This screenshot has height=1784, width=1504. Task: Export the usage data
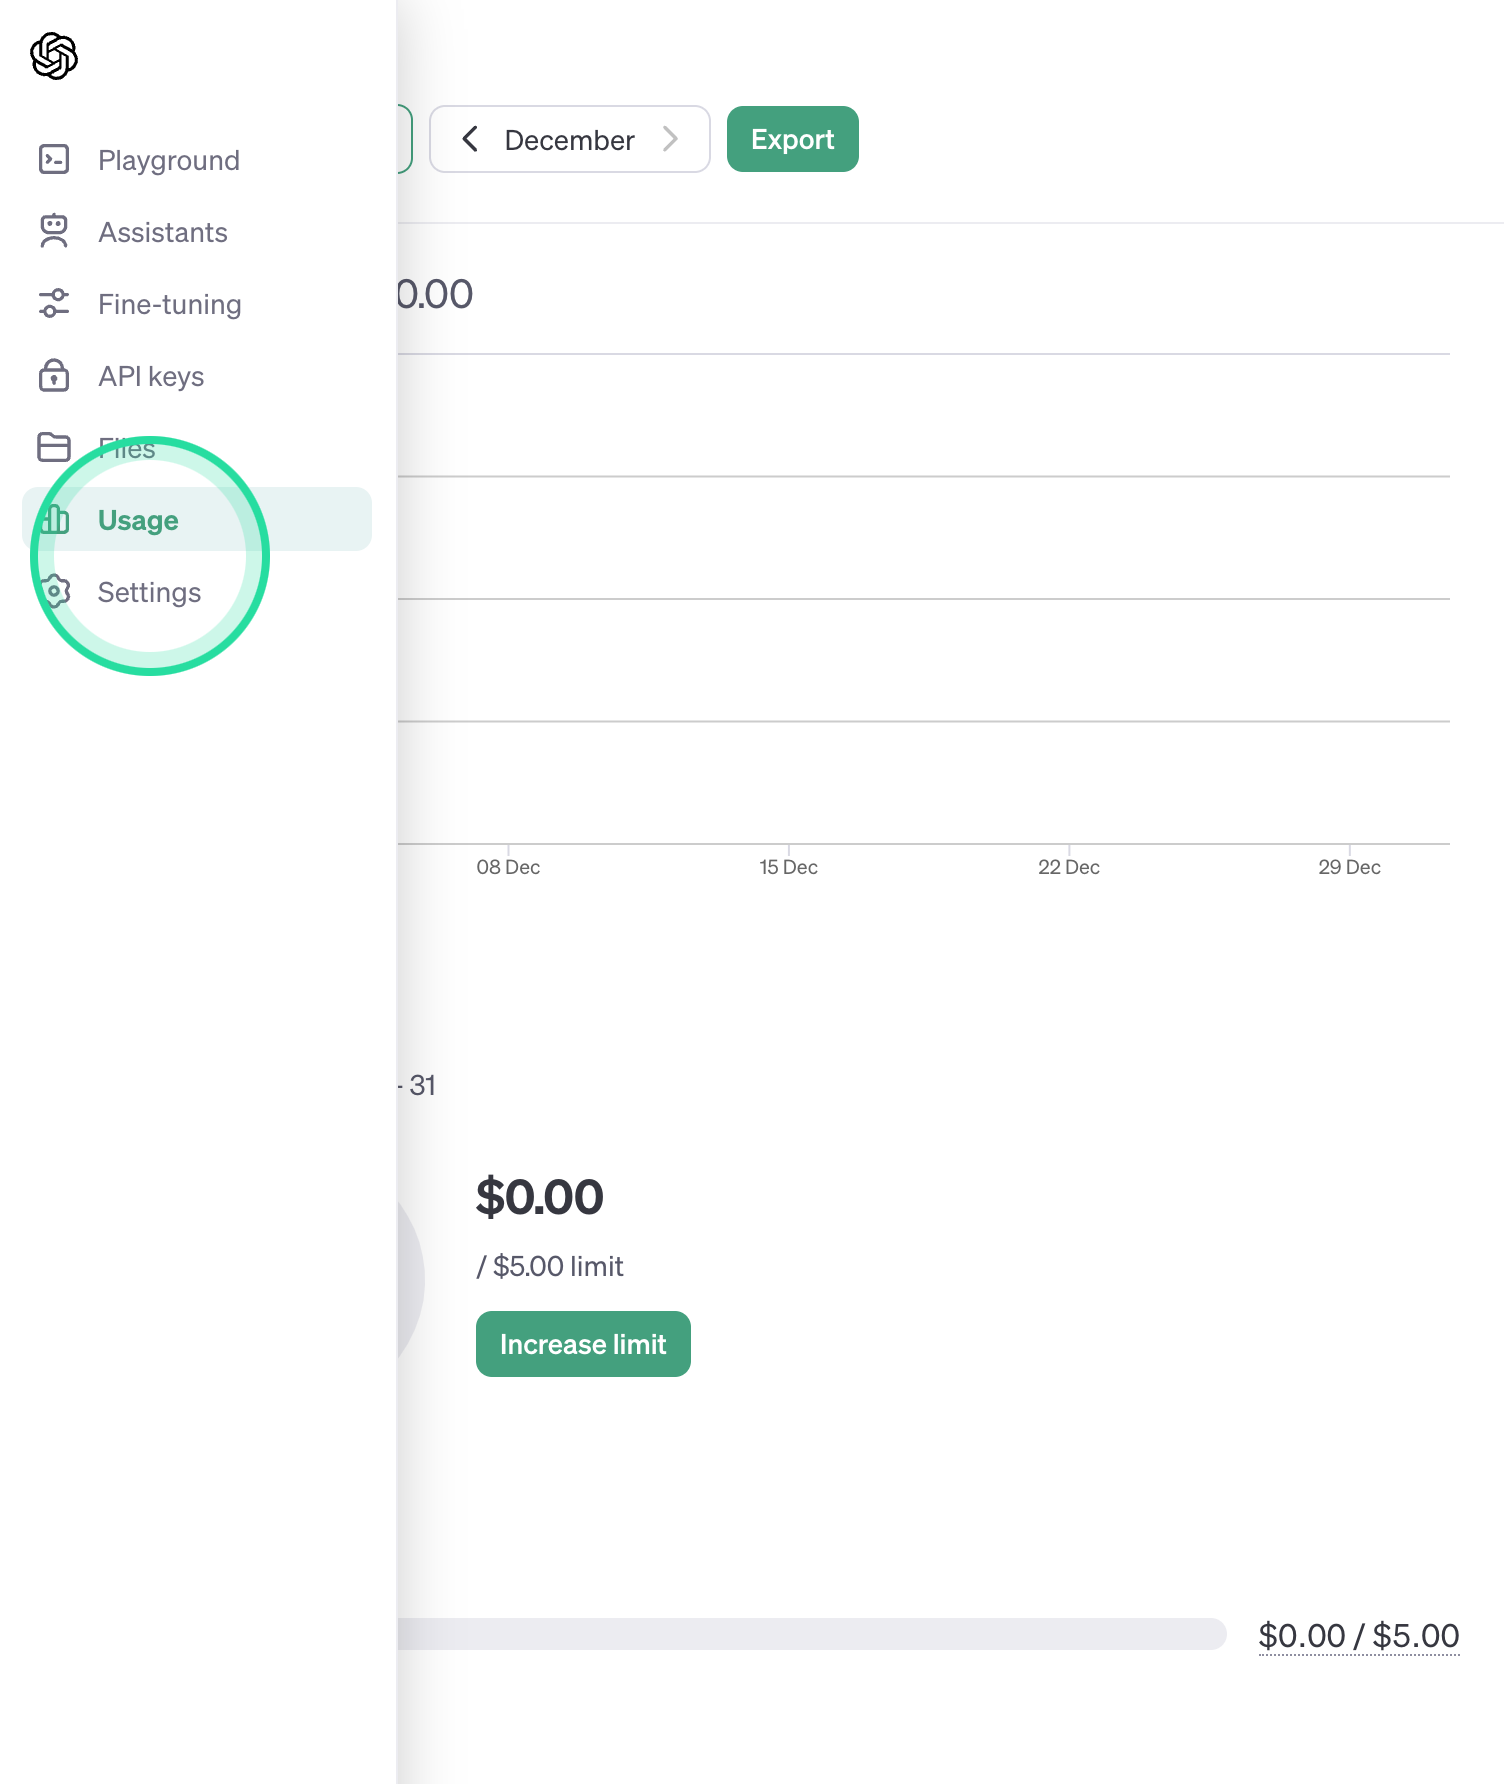tap(793, 139)
